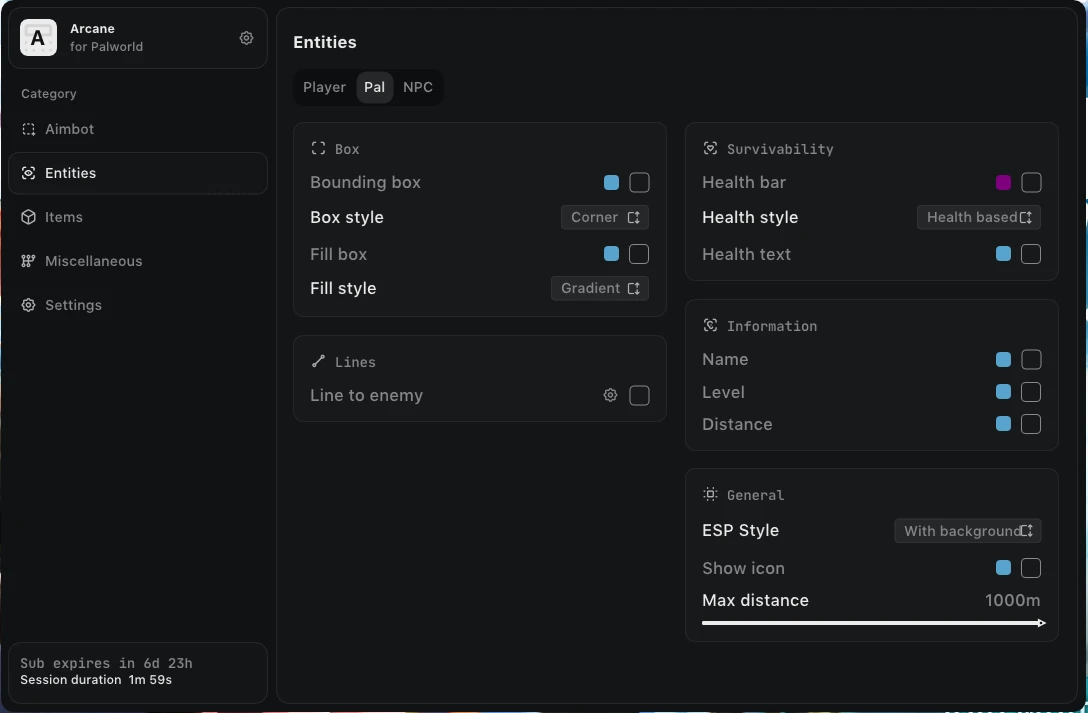
Task: Select the Pal tab
Action: click(x=375, y=87)
